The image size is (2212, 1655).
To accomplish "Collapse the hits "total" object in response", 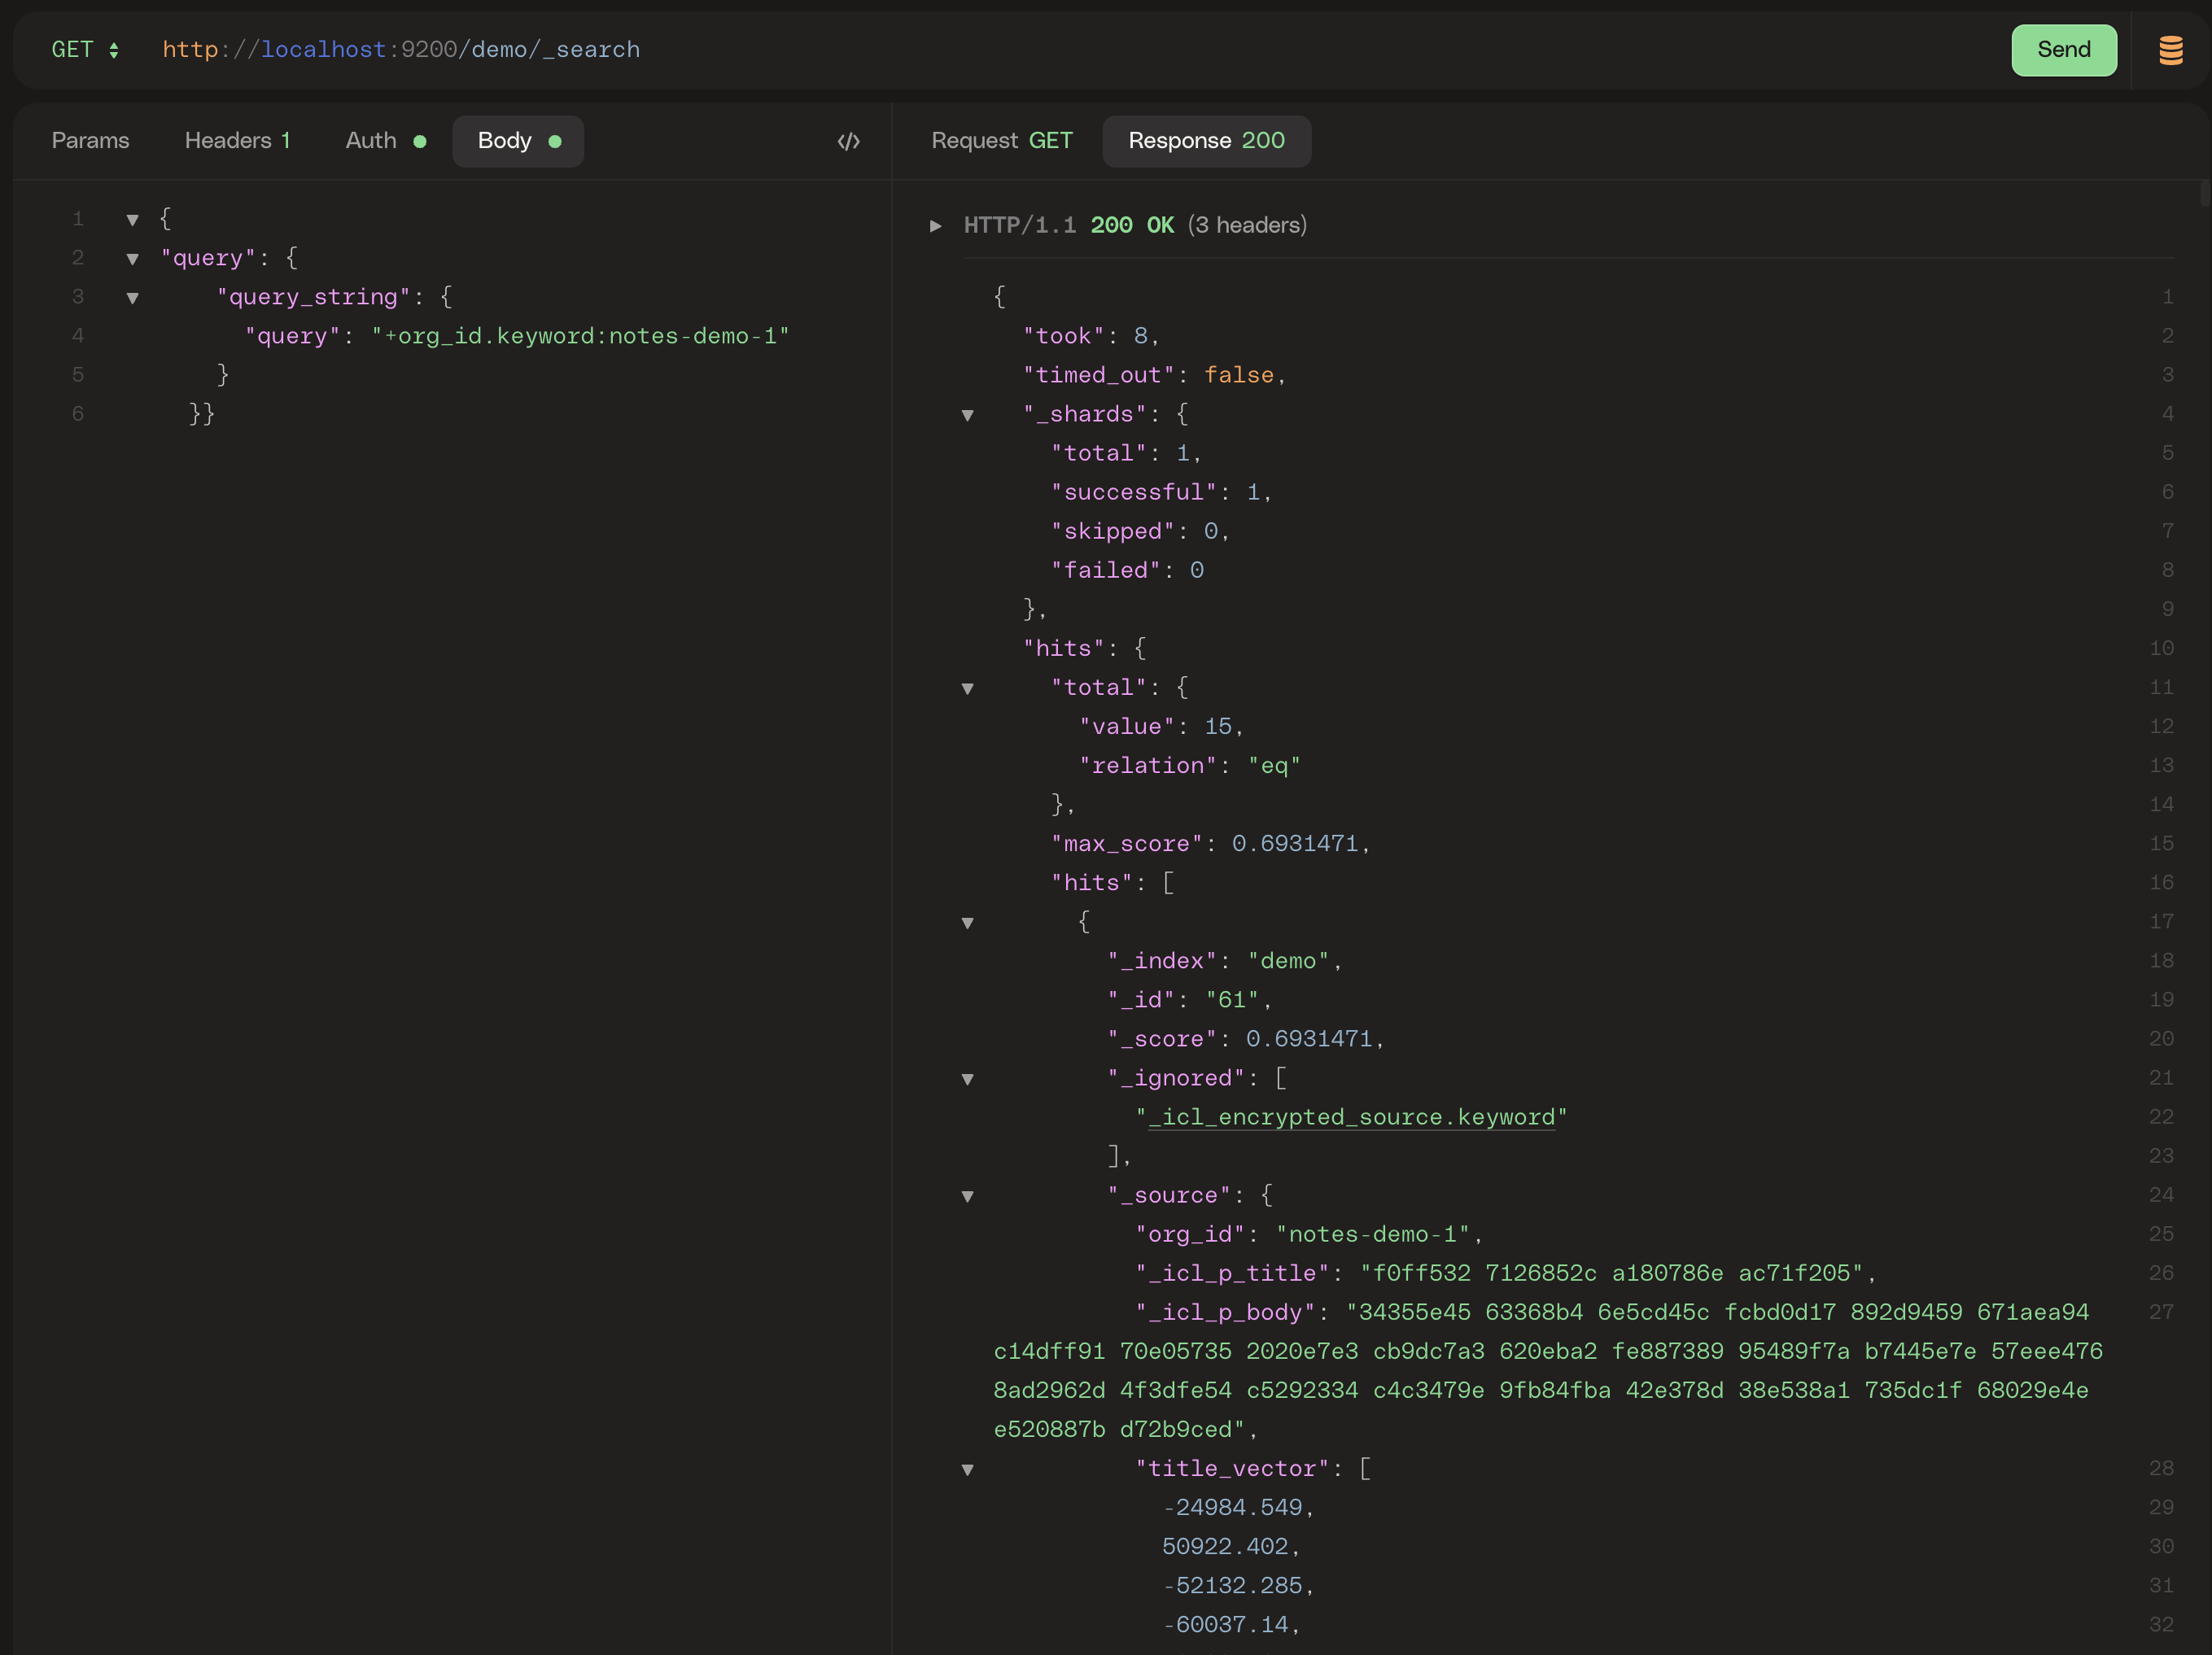I will (967, 688).
